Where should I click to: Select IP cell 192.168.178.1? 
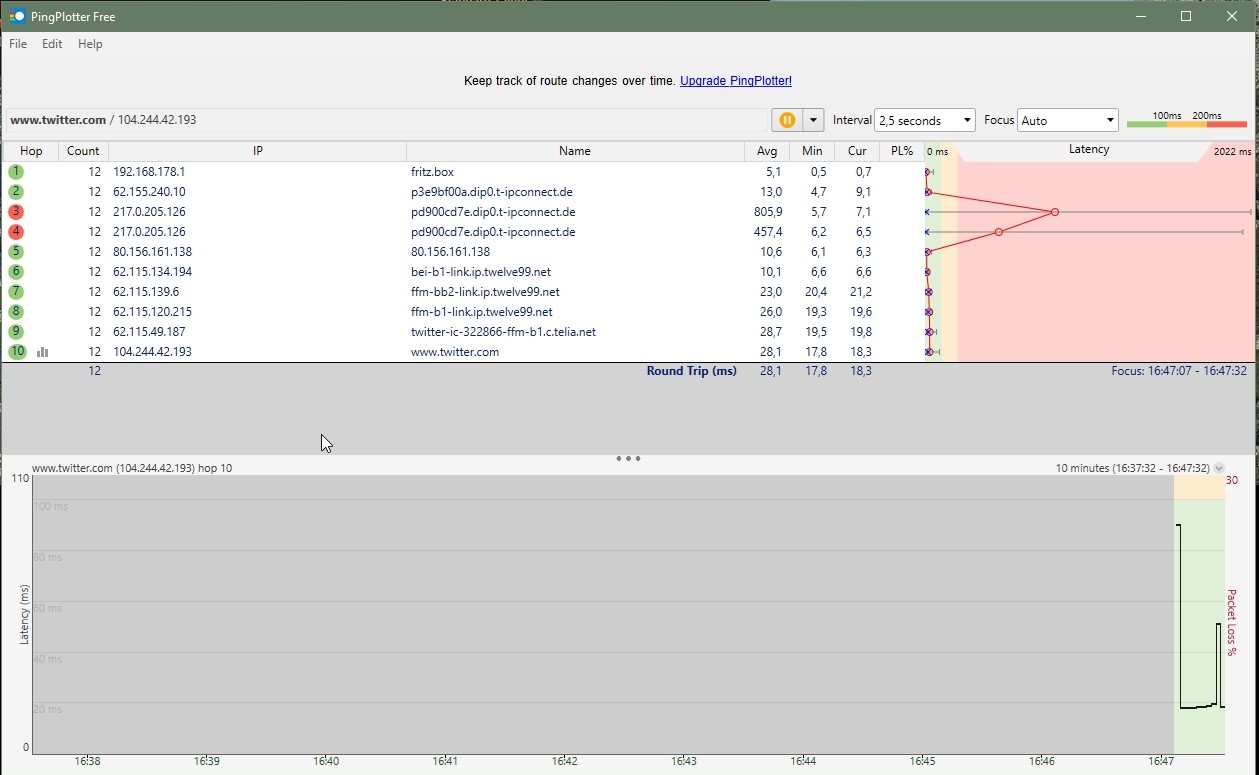pyautogui.click(x=149, y=172)
